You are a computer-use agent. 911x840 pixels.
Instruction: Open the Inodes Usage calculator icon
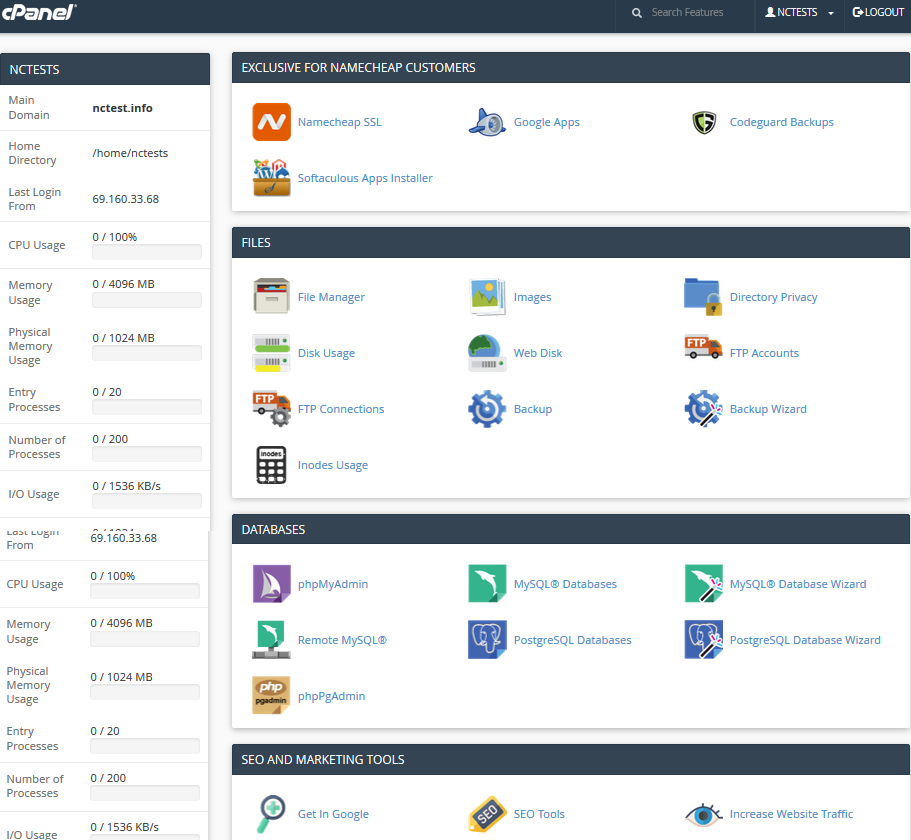coord(271,465)
